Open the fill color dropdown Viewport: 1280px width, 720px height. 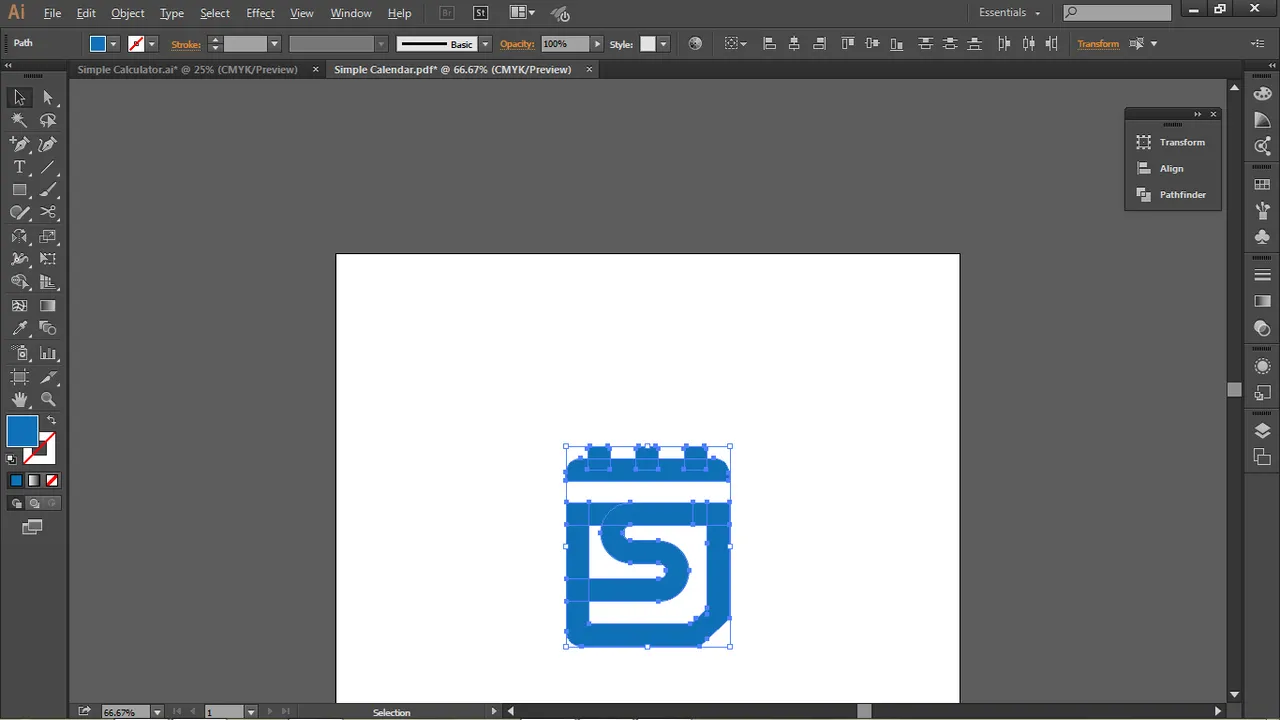click(114, 44)
